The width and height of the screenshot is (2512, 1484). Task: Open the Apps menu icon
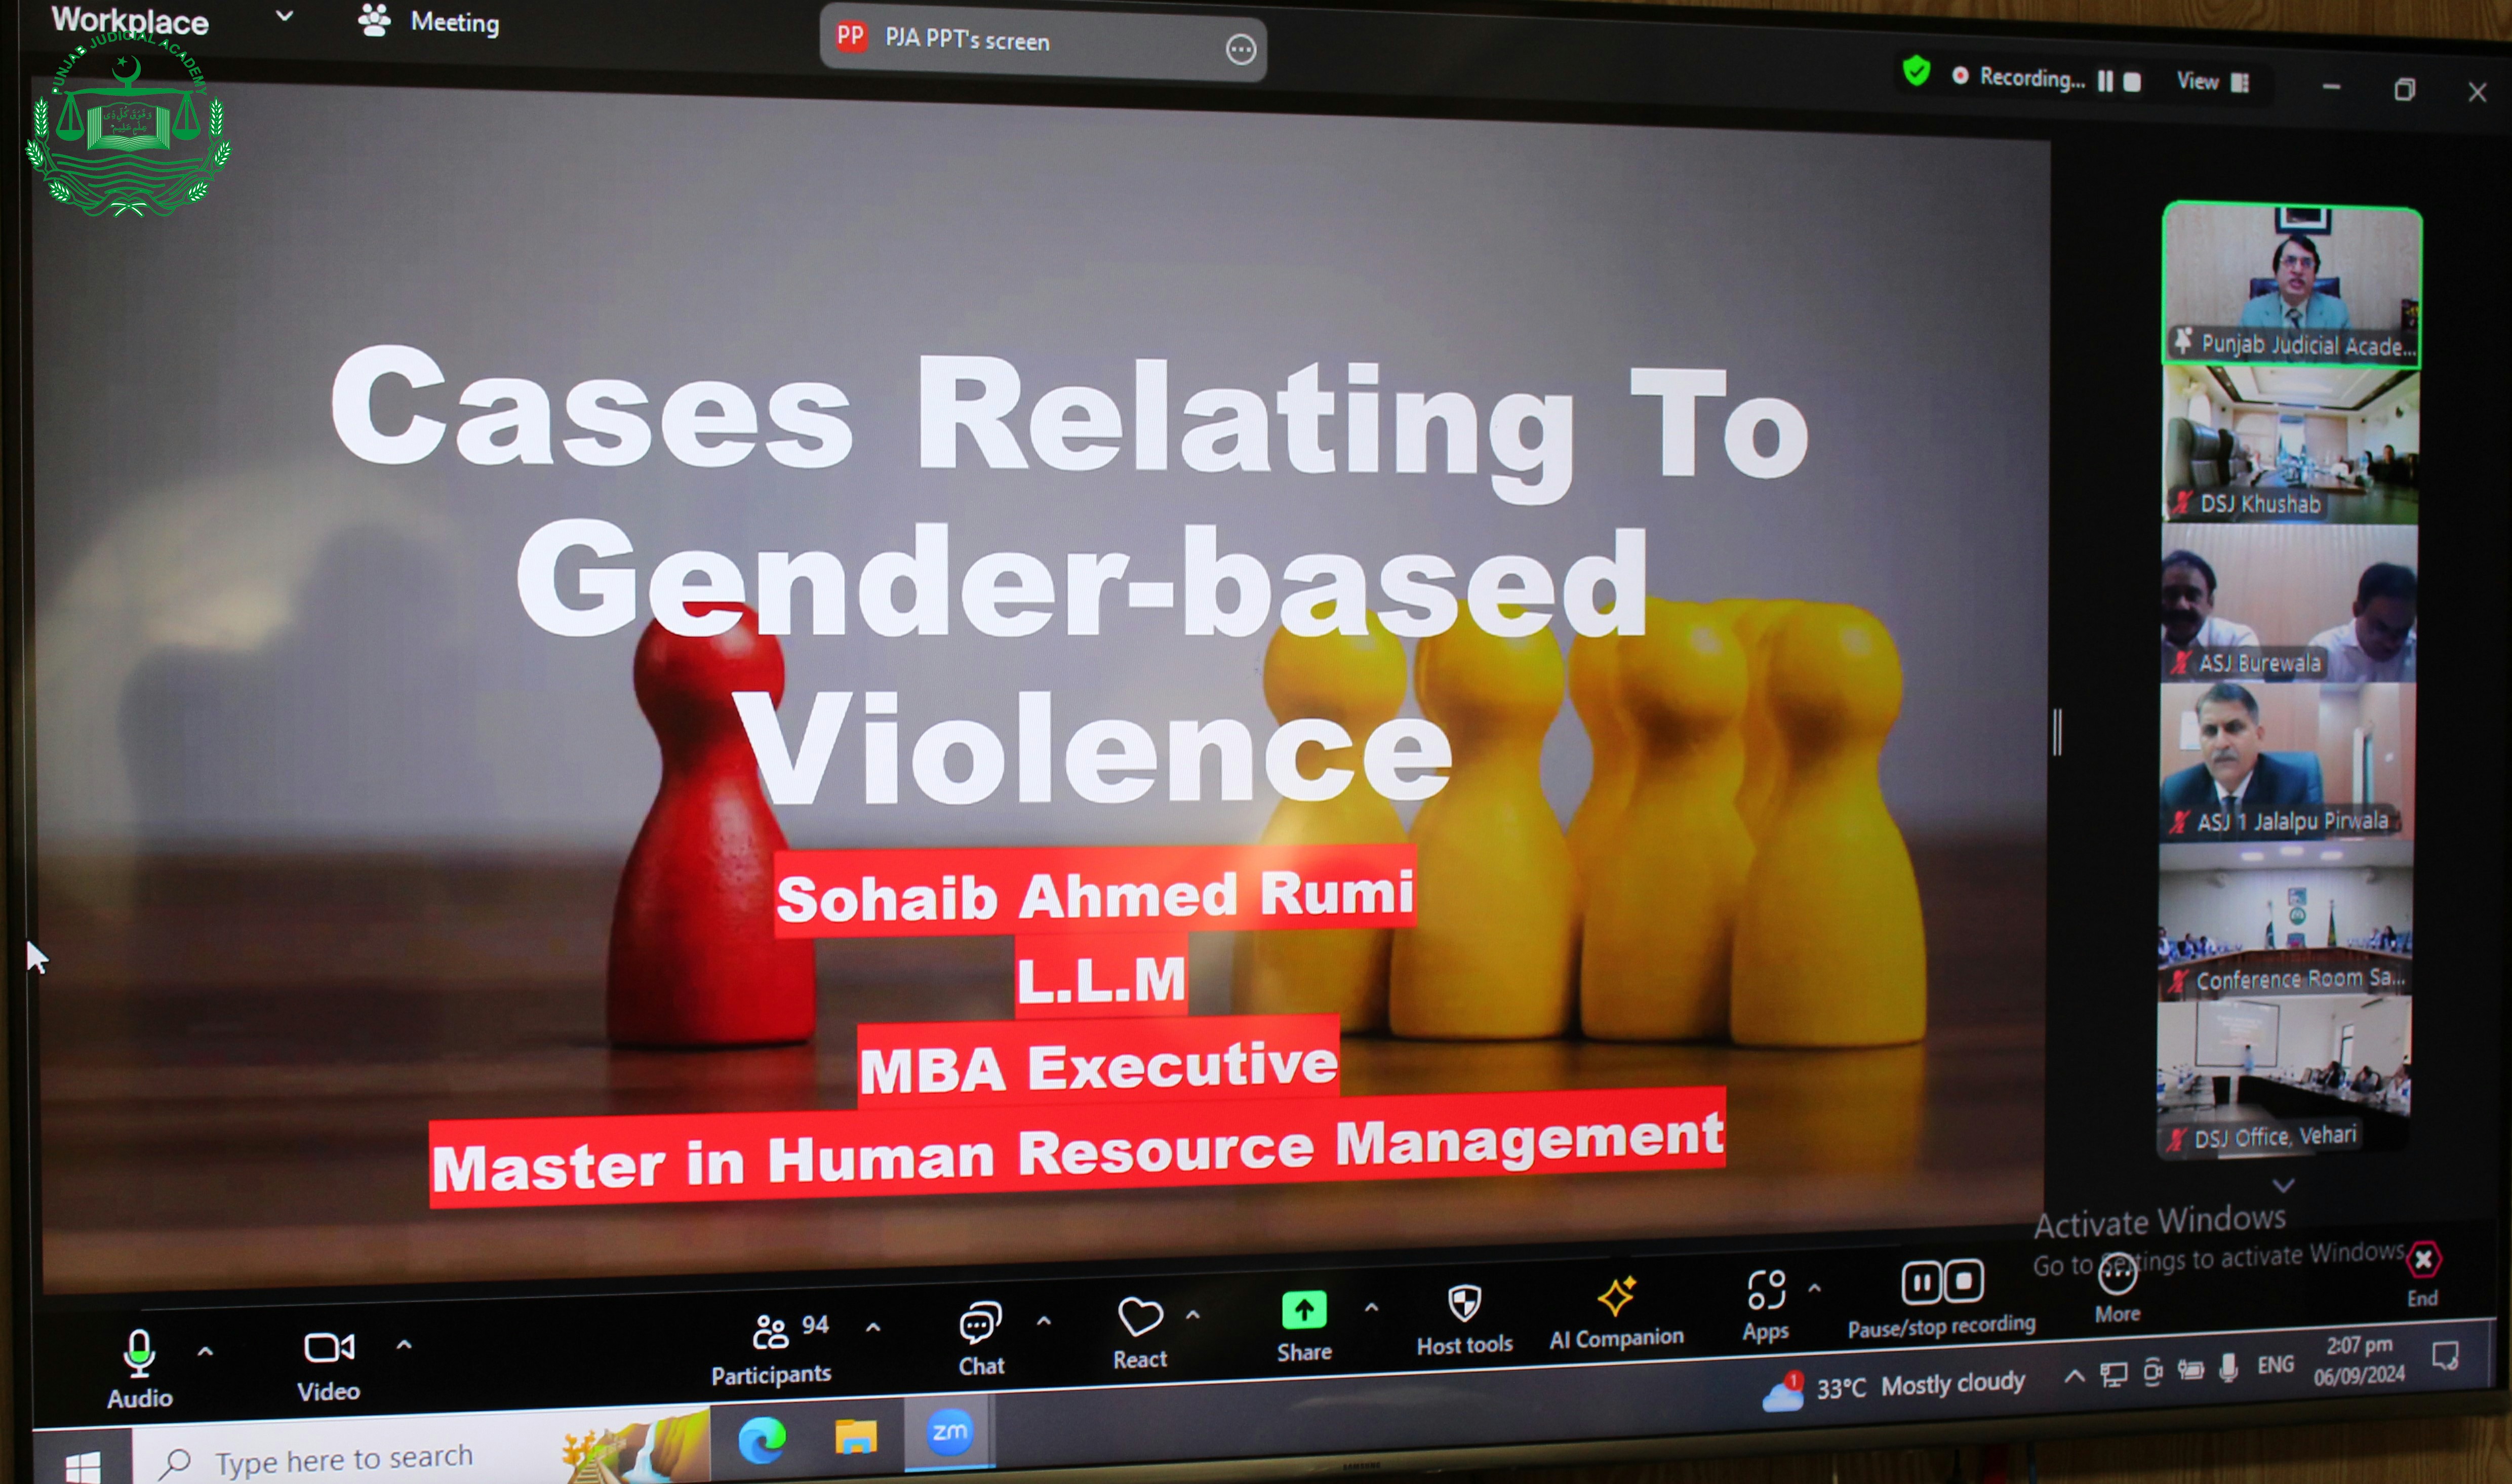1766,1291
